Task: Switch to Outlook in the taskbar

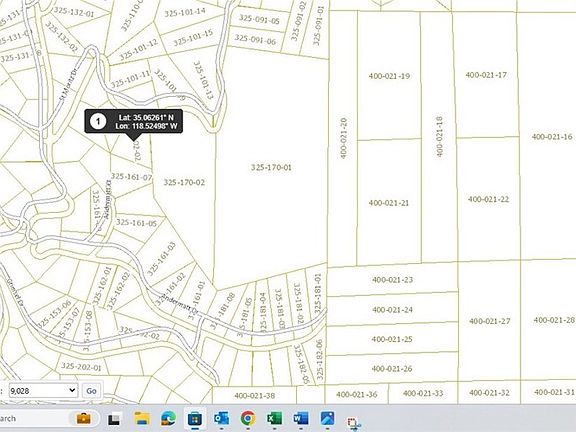Action: coord(222,418)
